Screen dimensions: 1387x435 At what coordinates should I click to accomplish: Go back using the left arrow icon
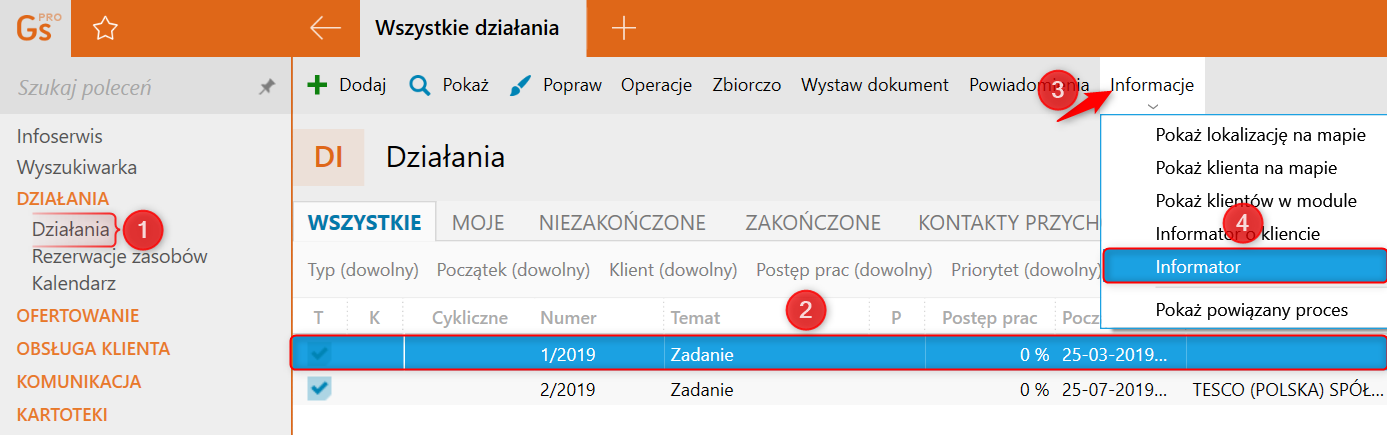pos(326,28)
